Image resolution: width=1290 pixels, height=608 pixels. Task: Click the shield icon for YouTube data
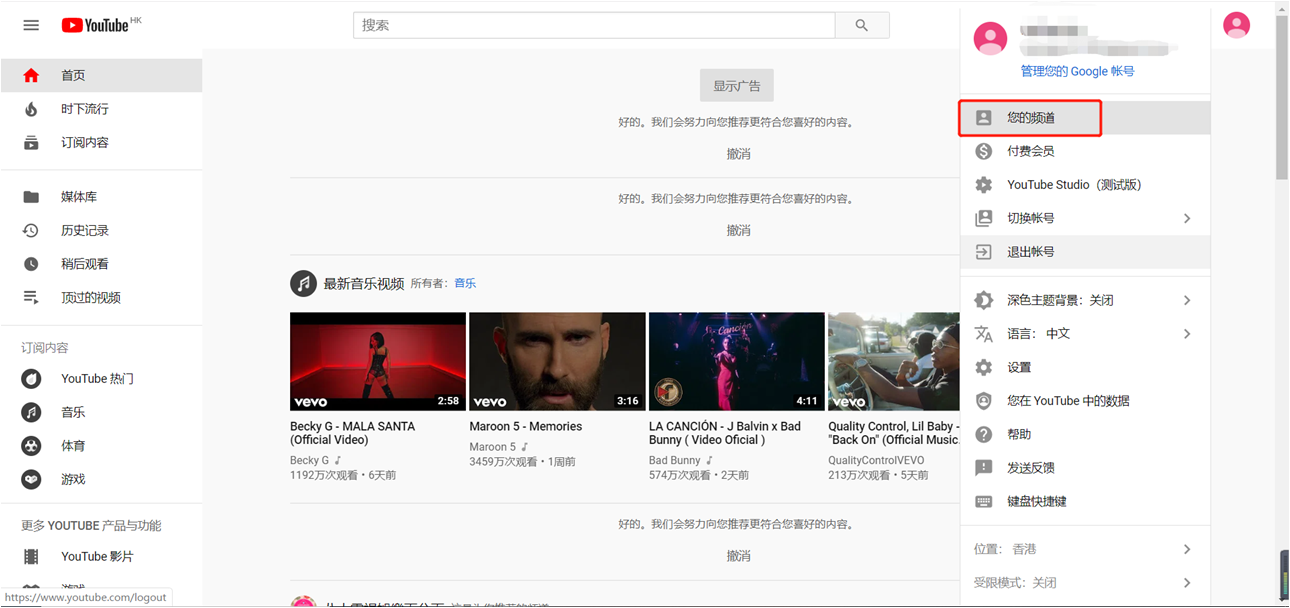tap(984, 401)
